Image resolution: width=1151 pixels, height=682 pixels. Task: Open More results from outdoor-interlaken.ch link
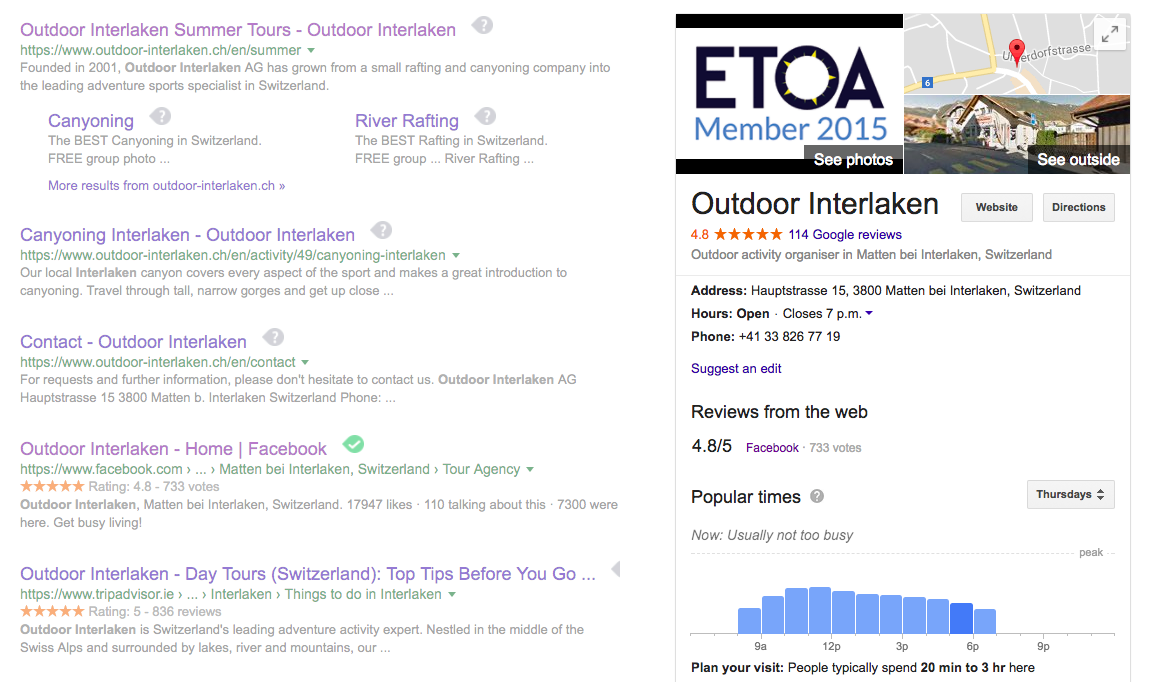tap(166, 185)
